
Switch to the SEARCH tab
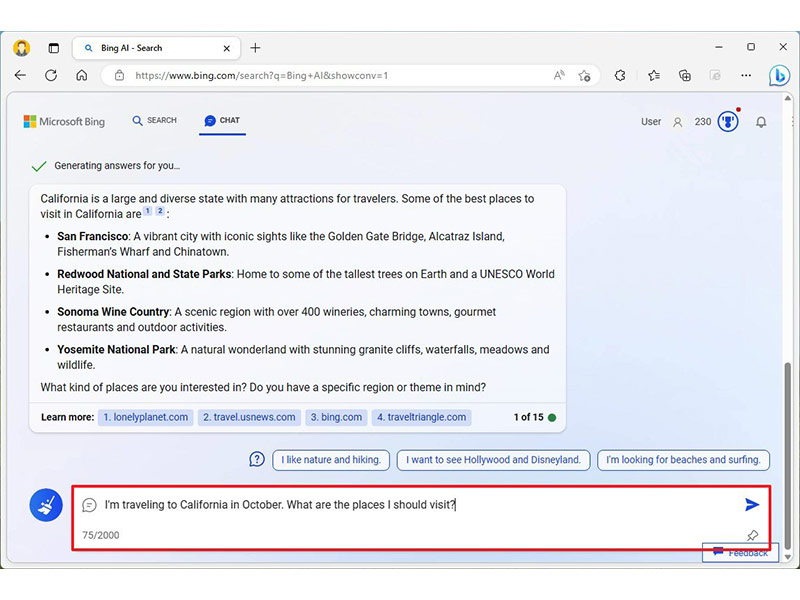[155, 120]
